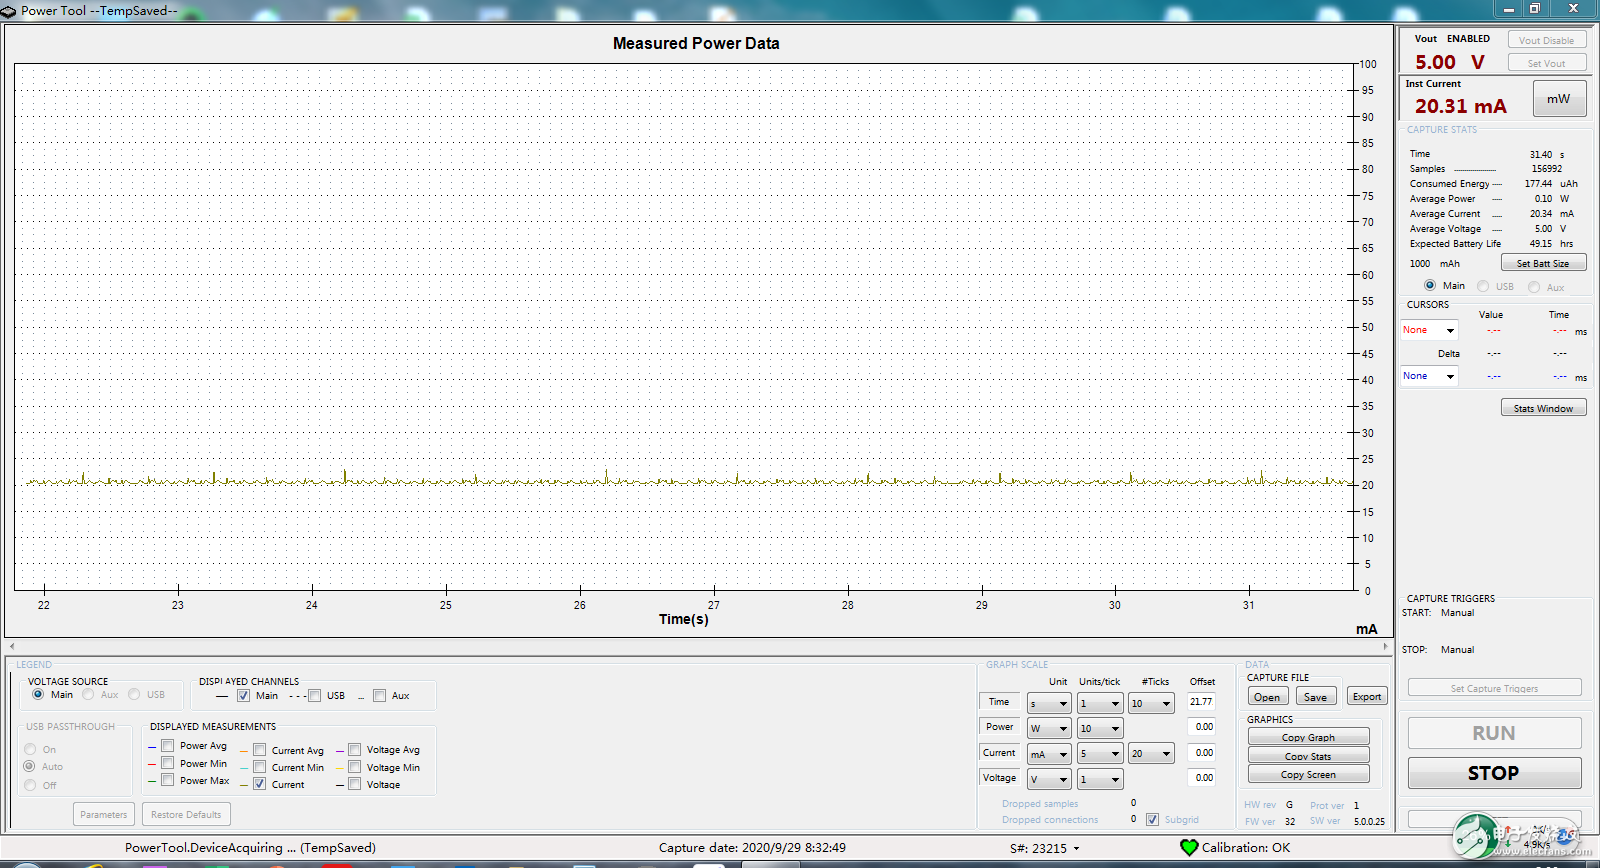Click Time offset field showing 21.77
Viewport: 1600px width, 868px height.
1201,702
